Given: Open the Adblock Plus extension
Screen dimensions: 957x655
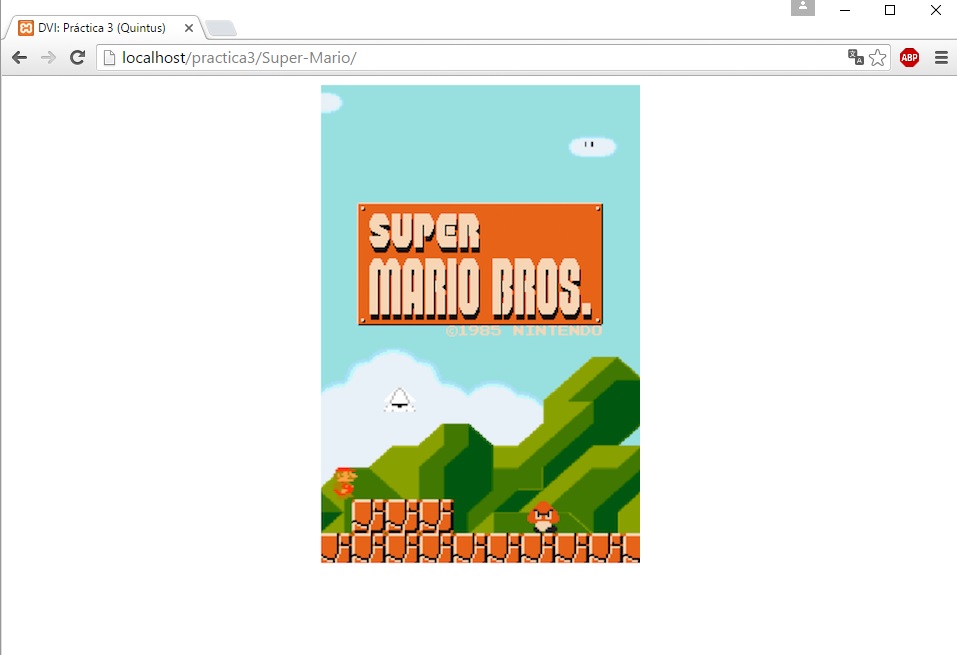Looking at the screenshot, I should [x=909, y=58].
